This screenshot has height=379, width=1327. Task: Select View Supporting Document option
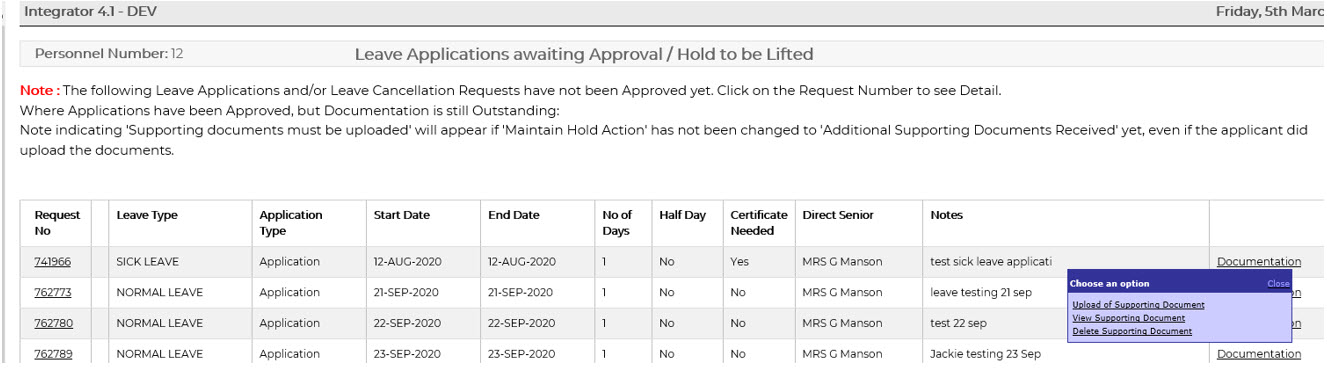click(1128, 318)
